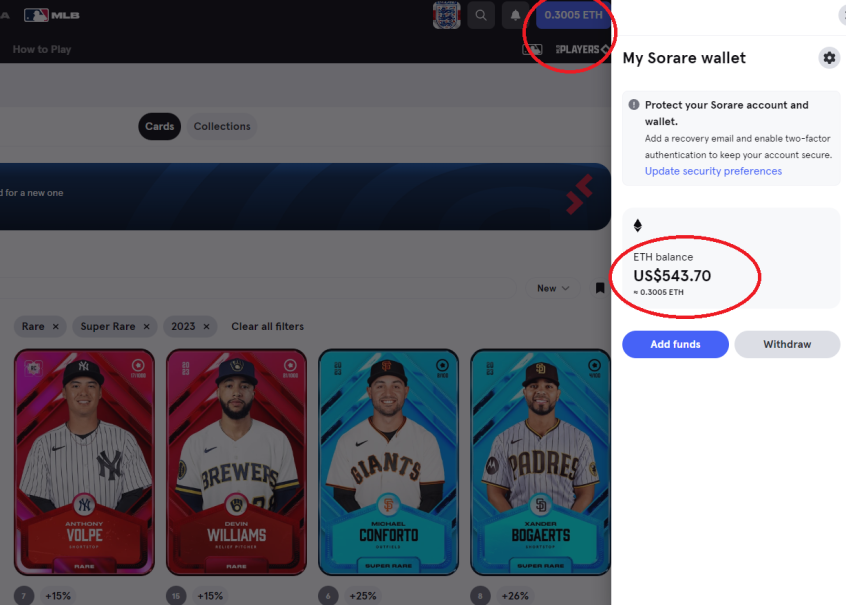Open the Devin Williams card

[236, 462]
